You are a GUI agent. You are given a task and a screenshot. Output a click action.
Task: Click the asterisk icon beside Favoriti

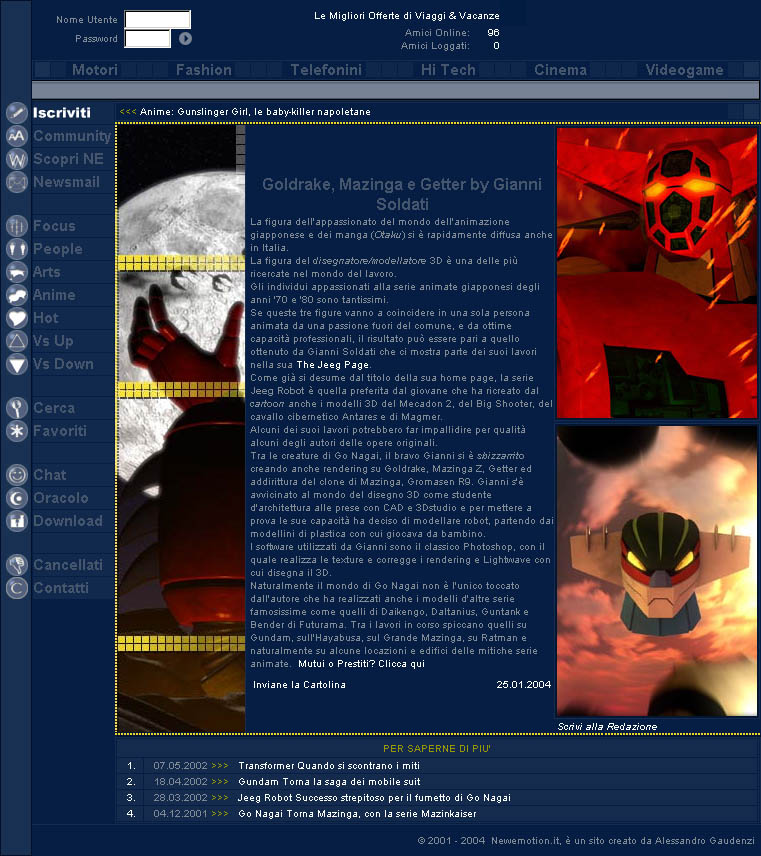coord(17,431)
